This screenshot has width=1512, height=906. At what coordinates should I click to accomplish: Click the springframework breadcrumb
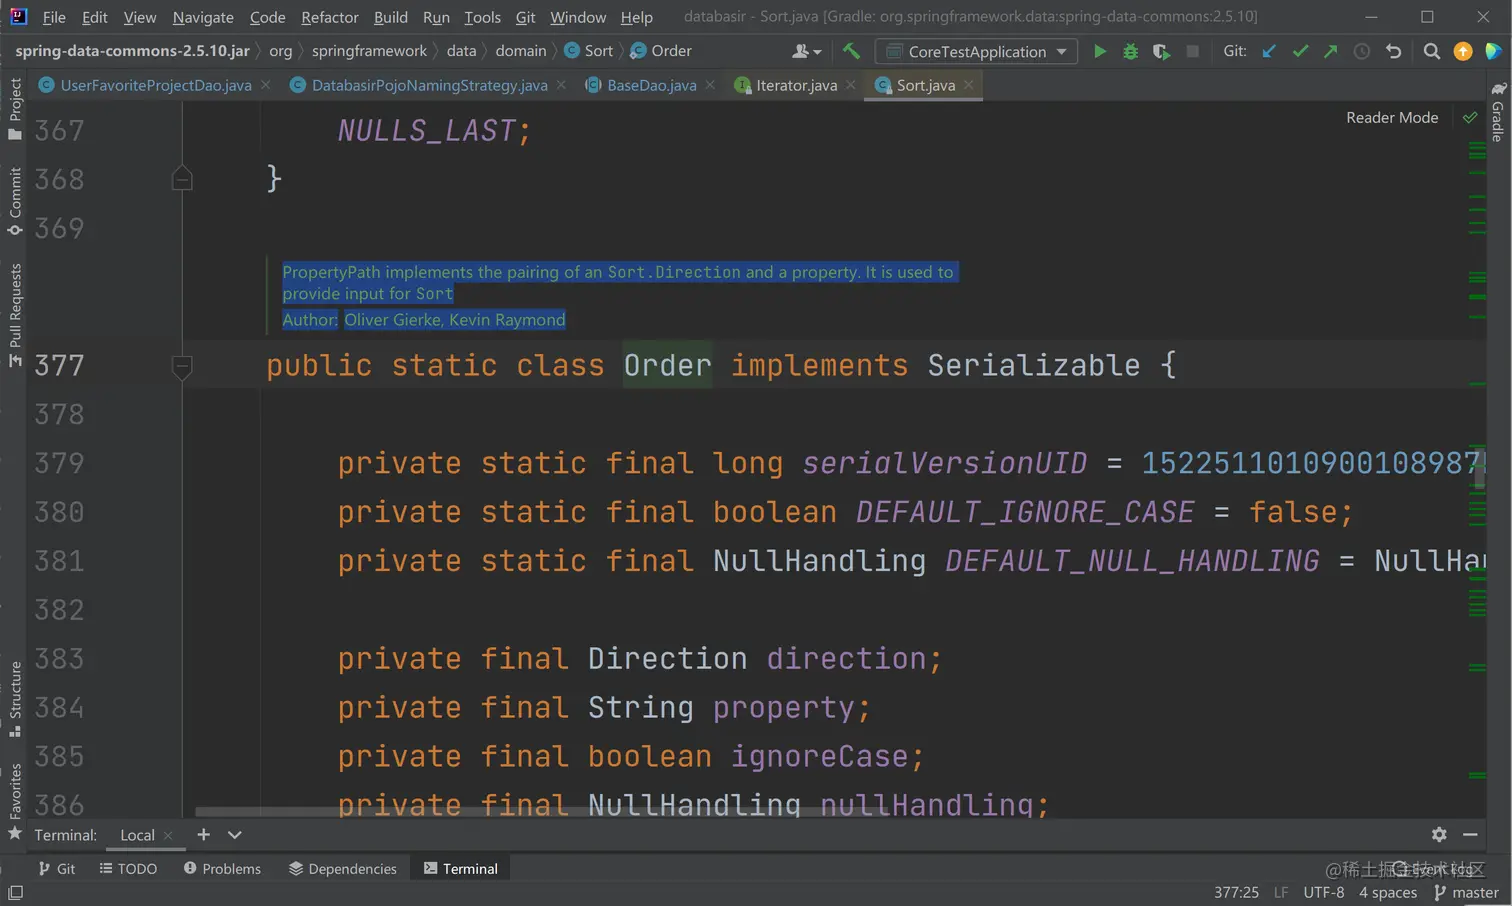[369, 51]
